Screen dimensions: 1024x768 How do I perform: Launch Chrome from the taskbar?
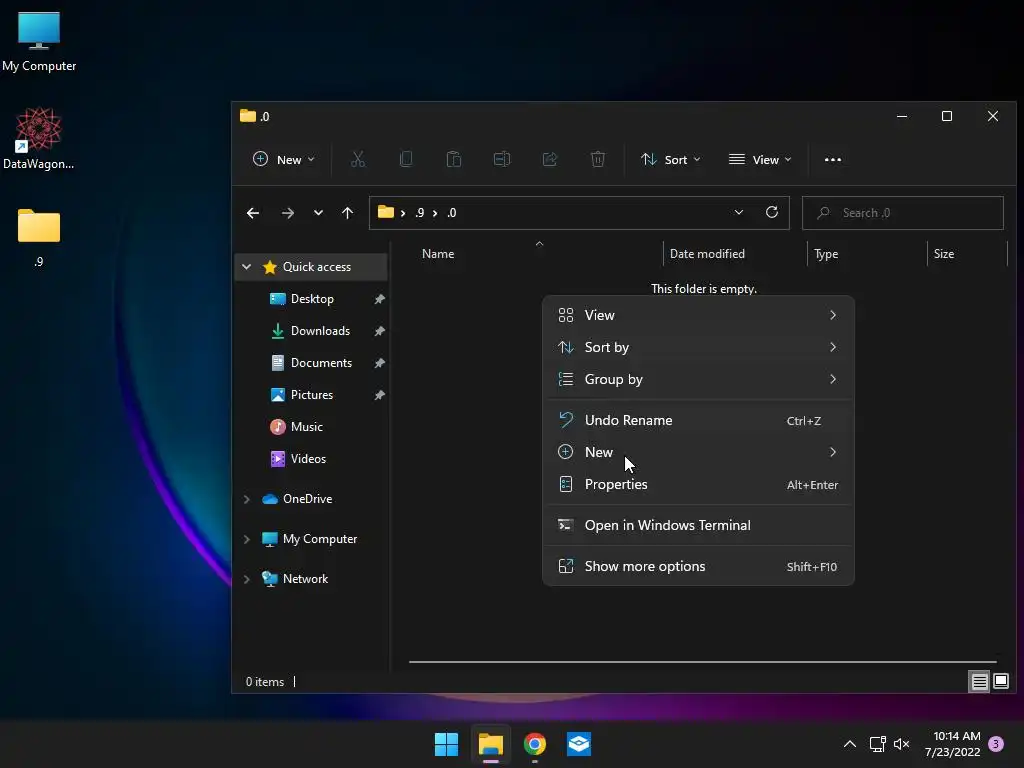click(535, 744)
